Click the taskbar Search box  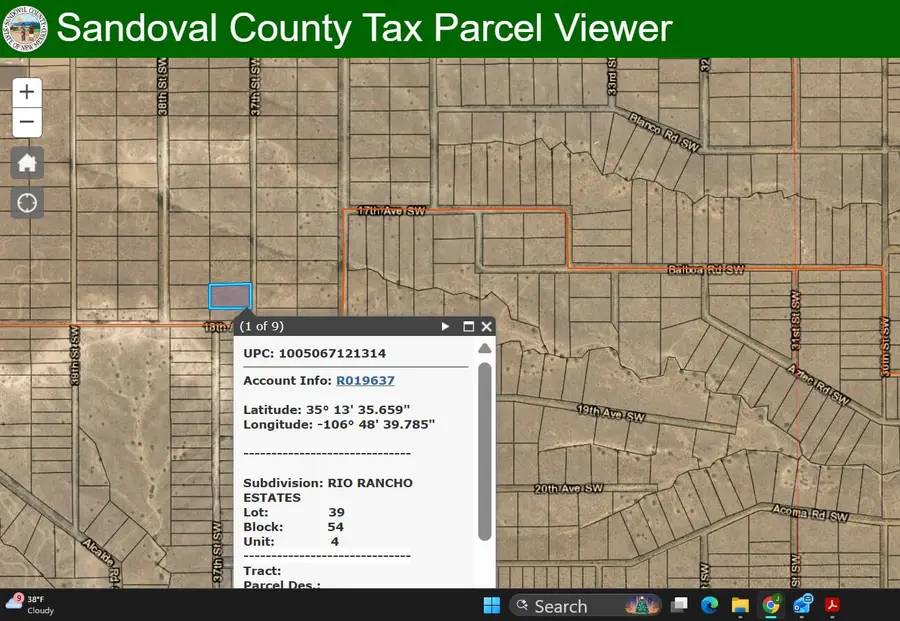(560, 605)
